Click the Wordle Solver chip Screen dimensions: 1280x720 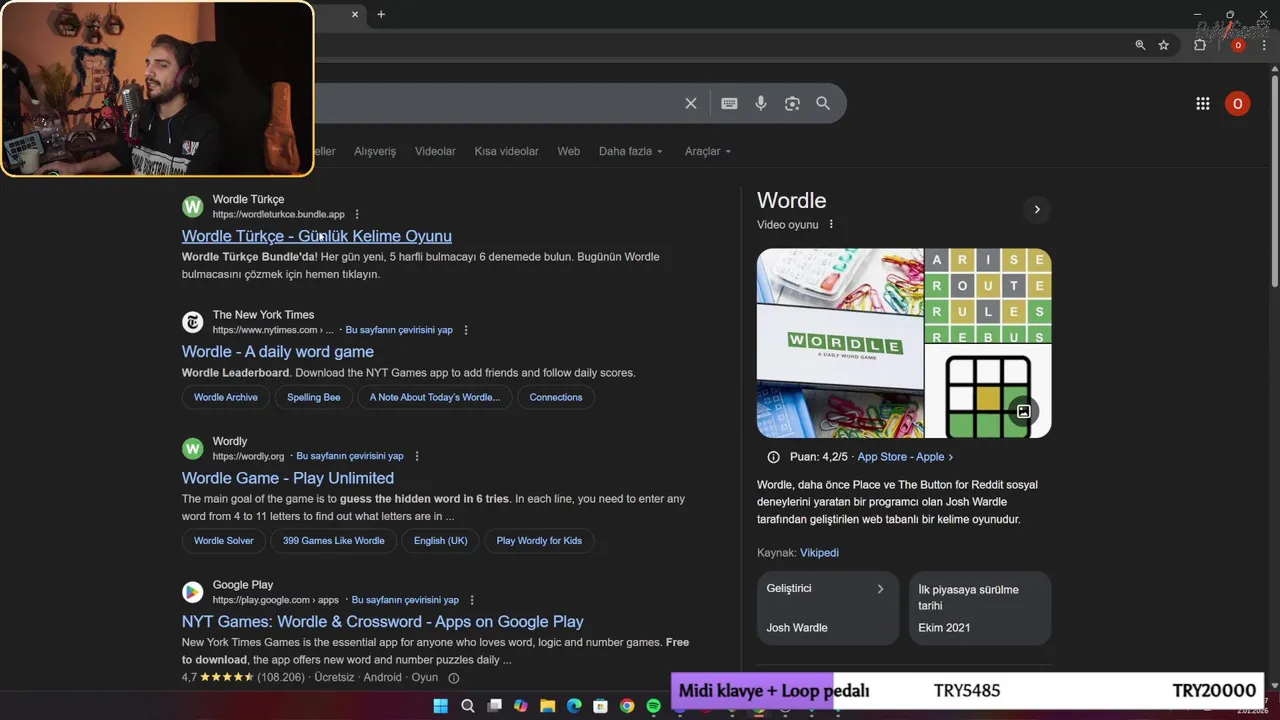click(224, 541)
